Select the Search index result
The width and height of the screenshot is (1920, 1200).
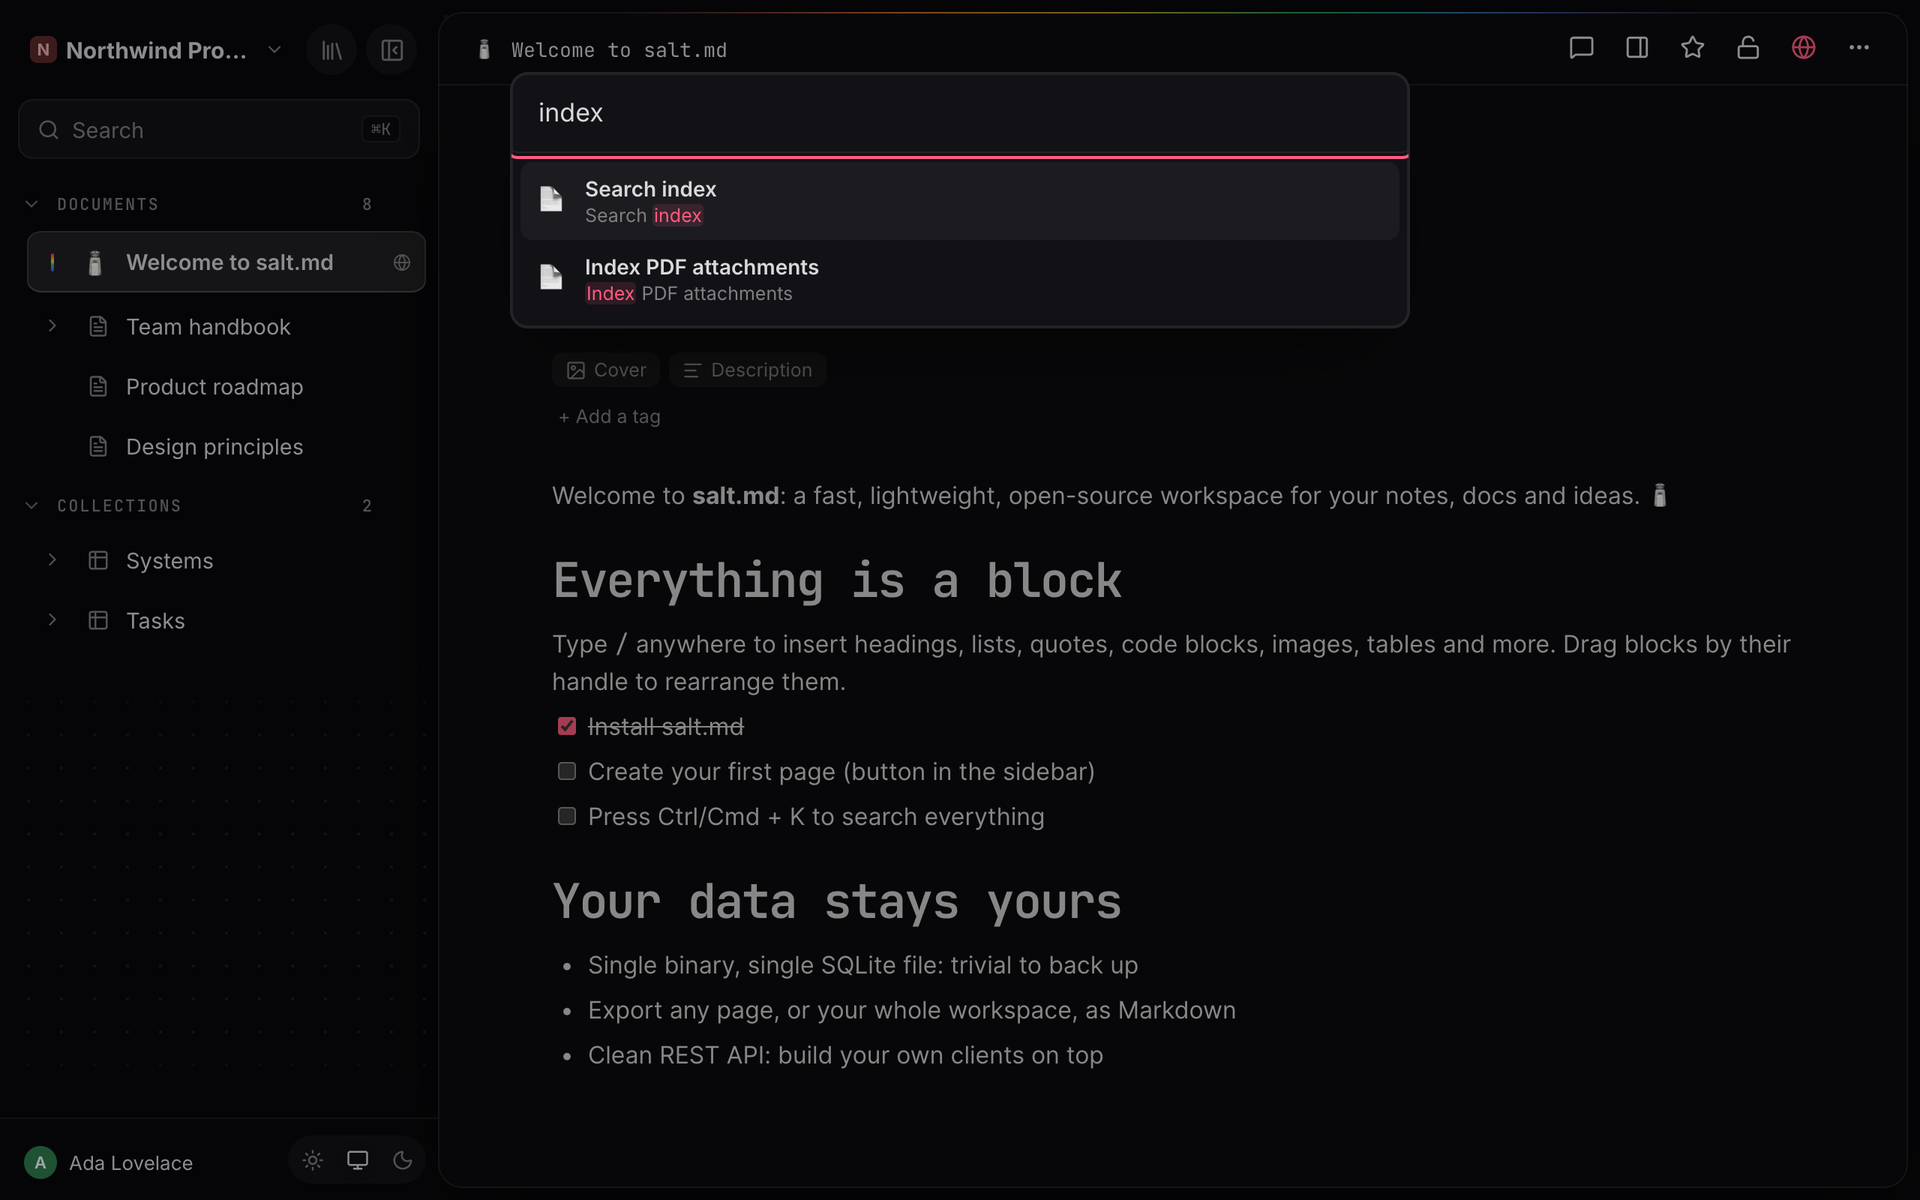pyautogui.click(x=960, y=201)
